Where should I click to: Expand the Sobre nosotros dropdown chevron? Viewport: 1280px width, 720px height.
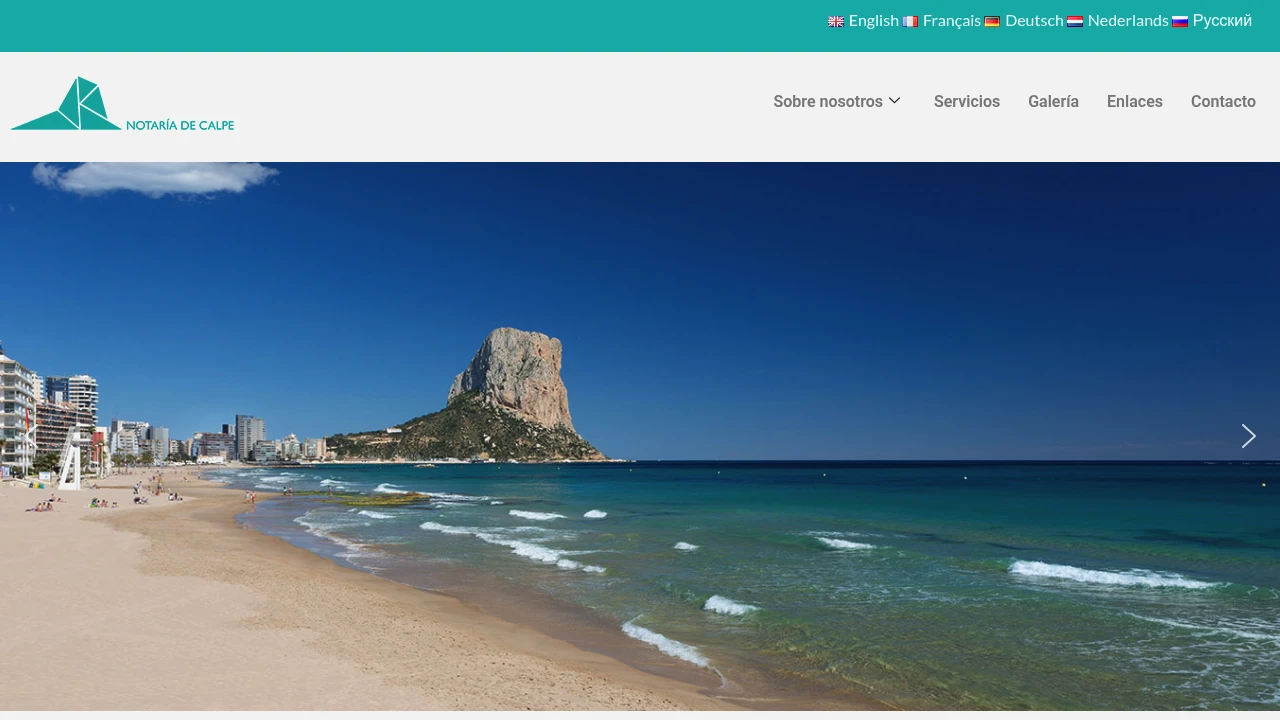(x=895, y=101)
